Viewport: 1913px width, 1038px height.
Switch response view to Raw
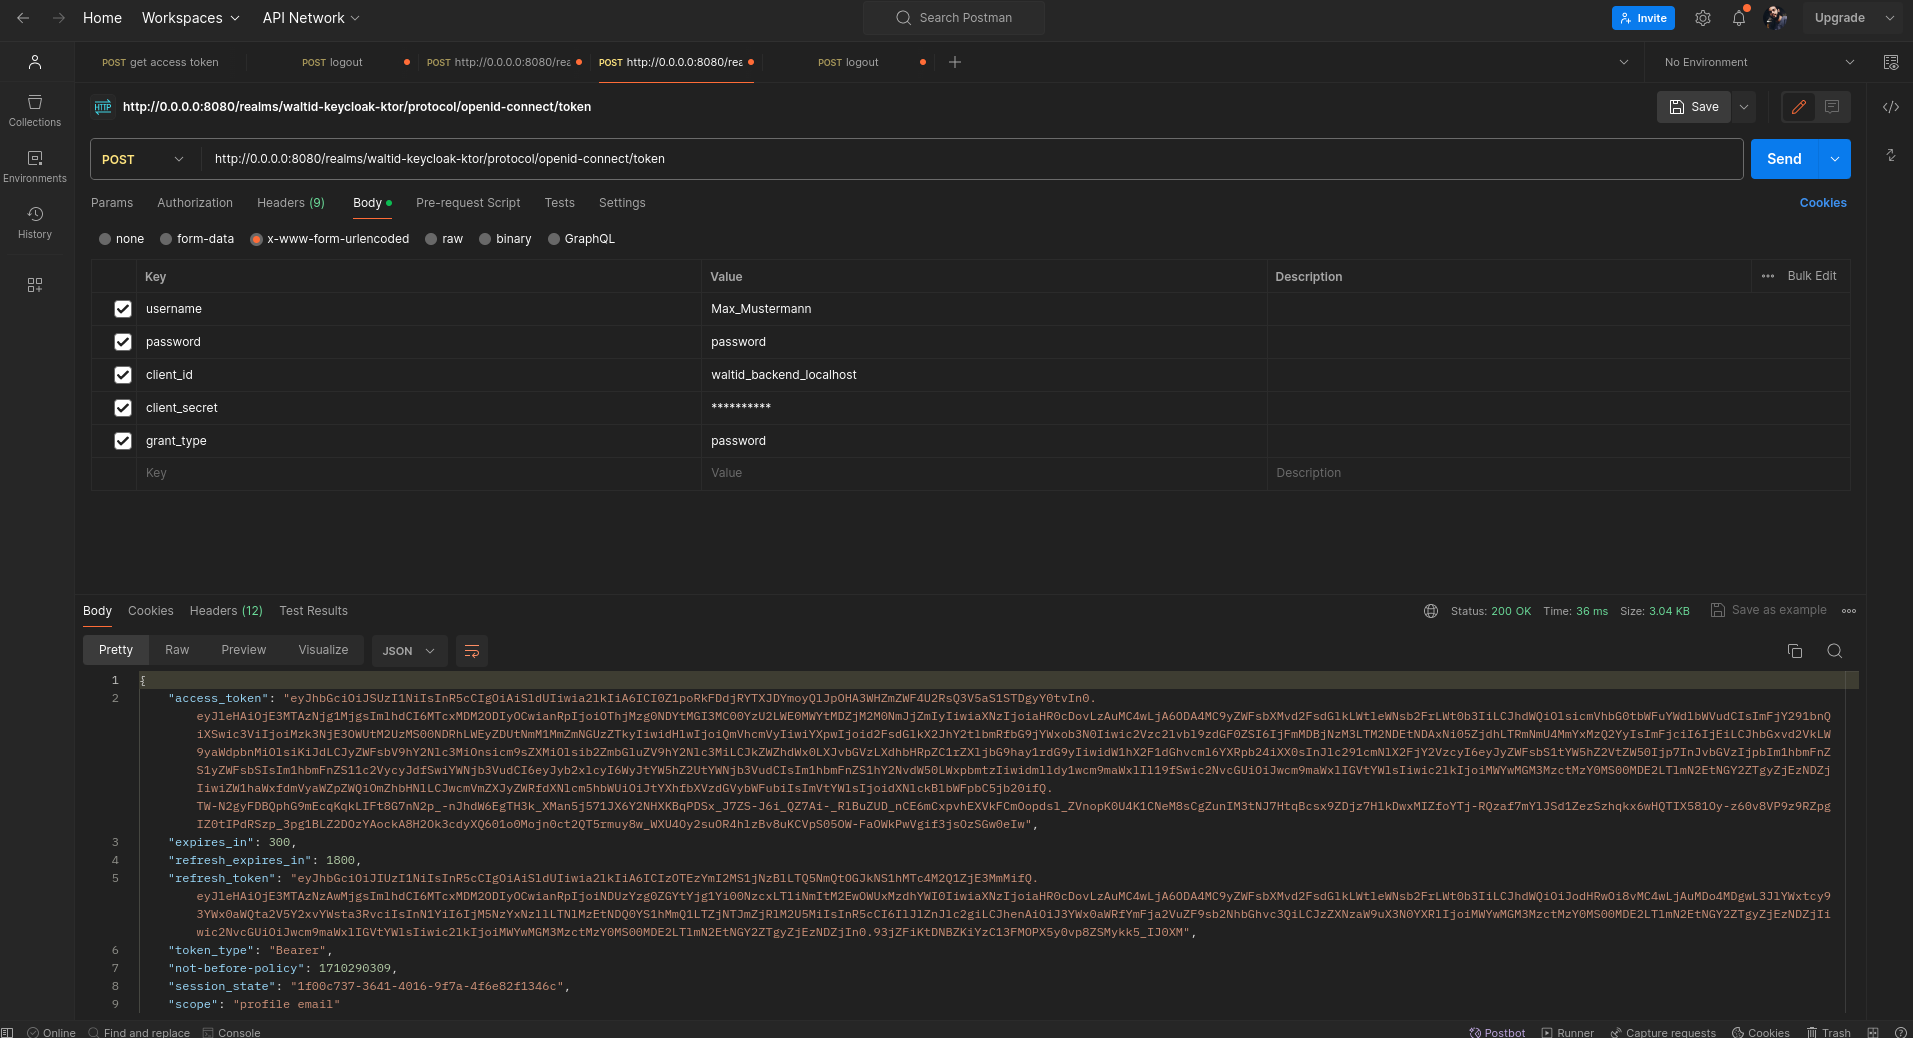(177, 650)
